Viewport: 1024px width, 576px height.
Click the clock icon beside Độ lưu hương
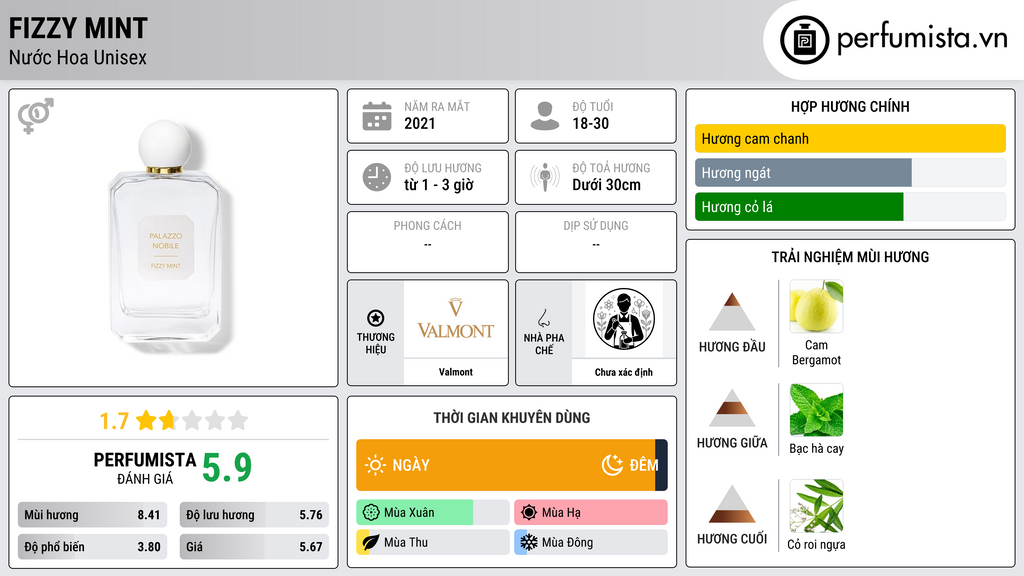[377, 177]
